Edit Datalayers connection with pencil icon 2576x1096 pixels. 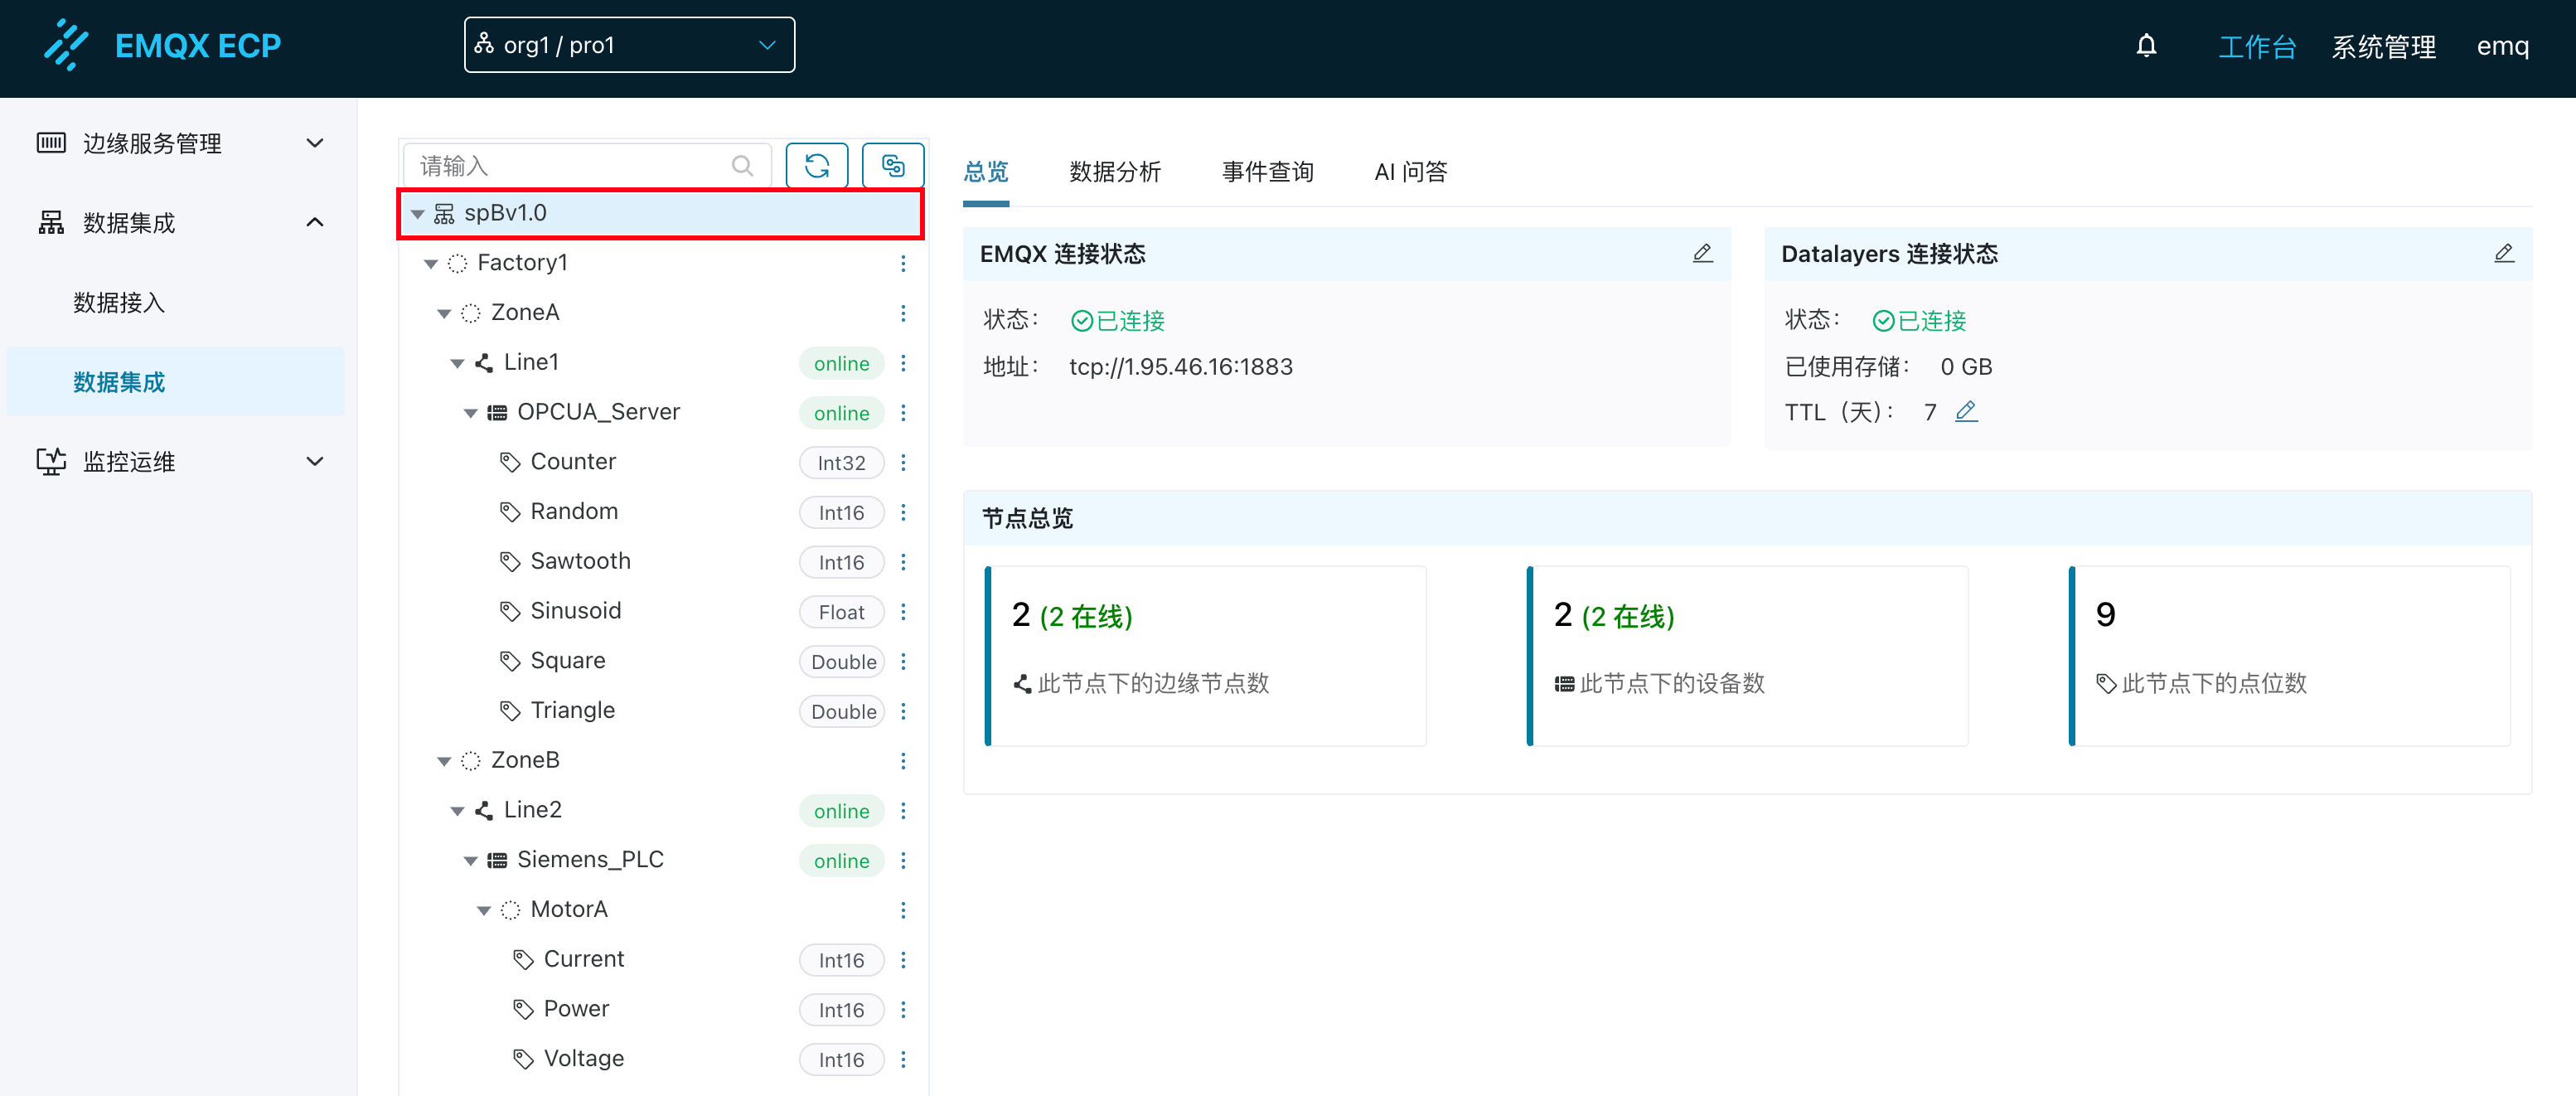[2503, 254]
